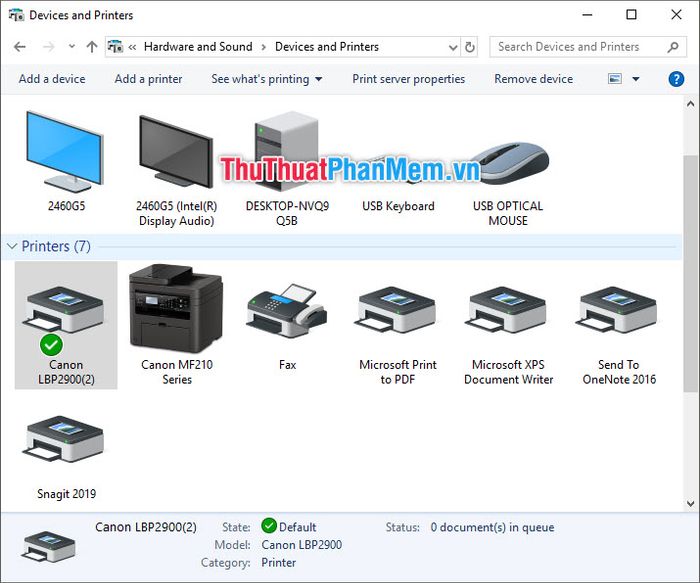This screenshot has width=700, height=583.
Task: Open the Help question mark icon
Action: (x=676, y=79)
